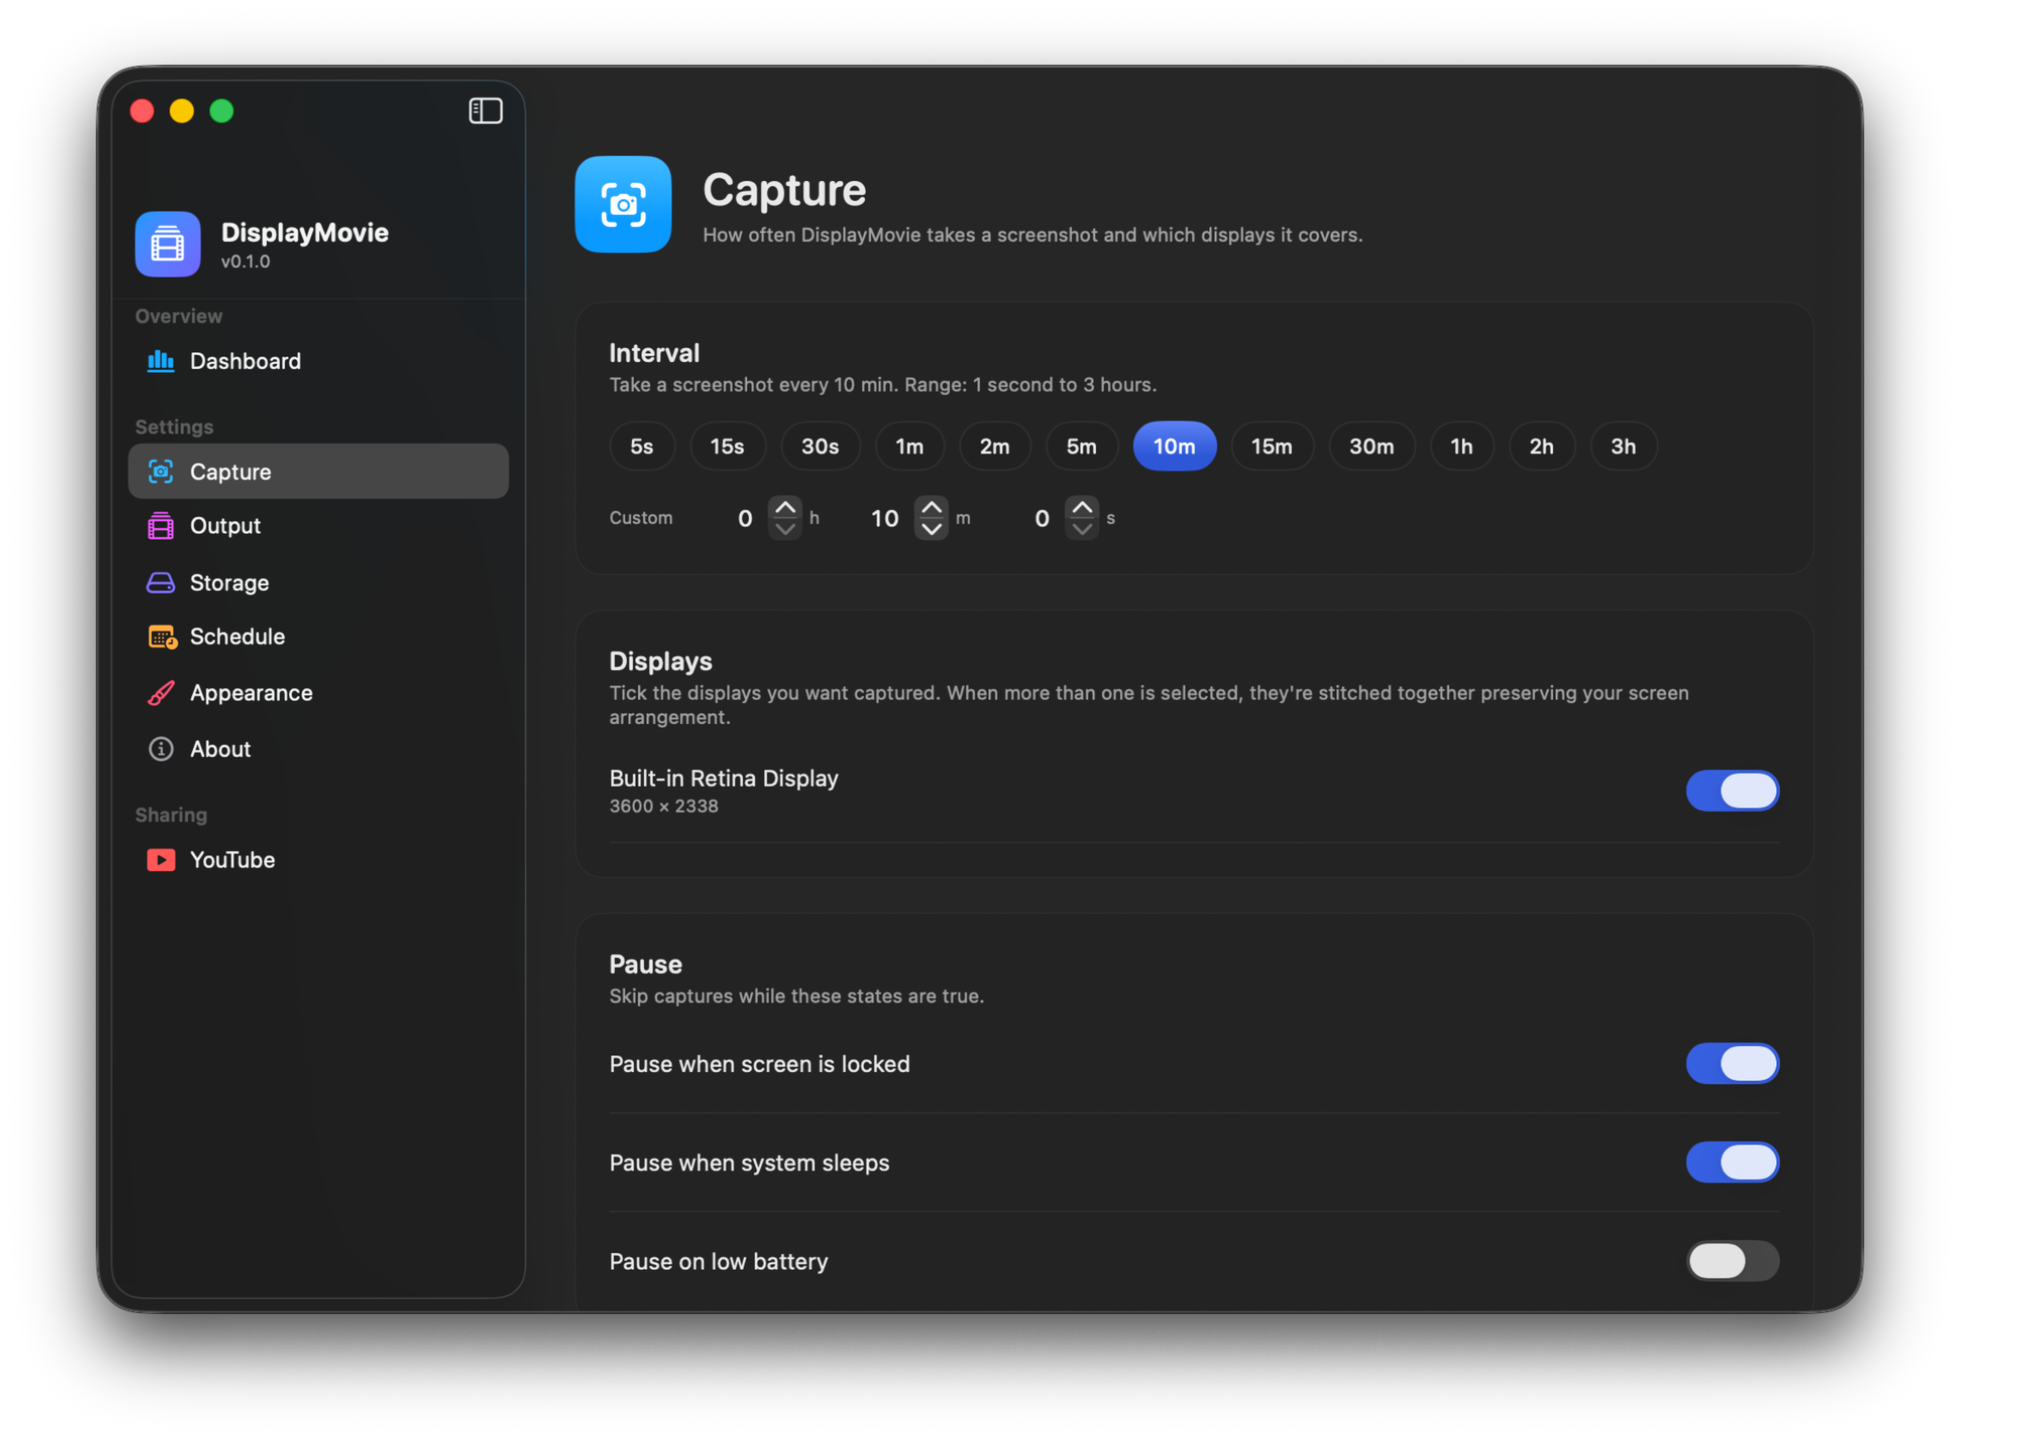Click the custom hours value field
The width and height of the screenshot is (2040, 1440).
click(744, 518)
